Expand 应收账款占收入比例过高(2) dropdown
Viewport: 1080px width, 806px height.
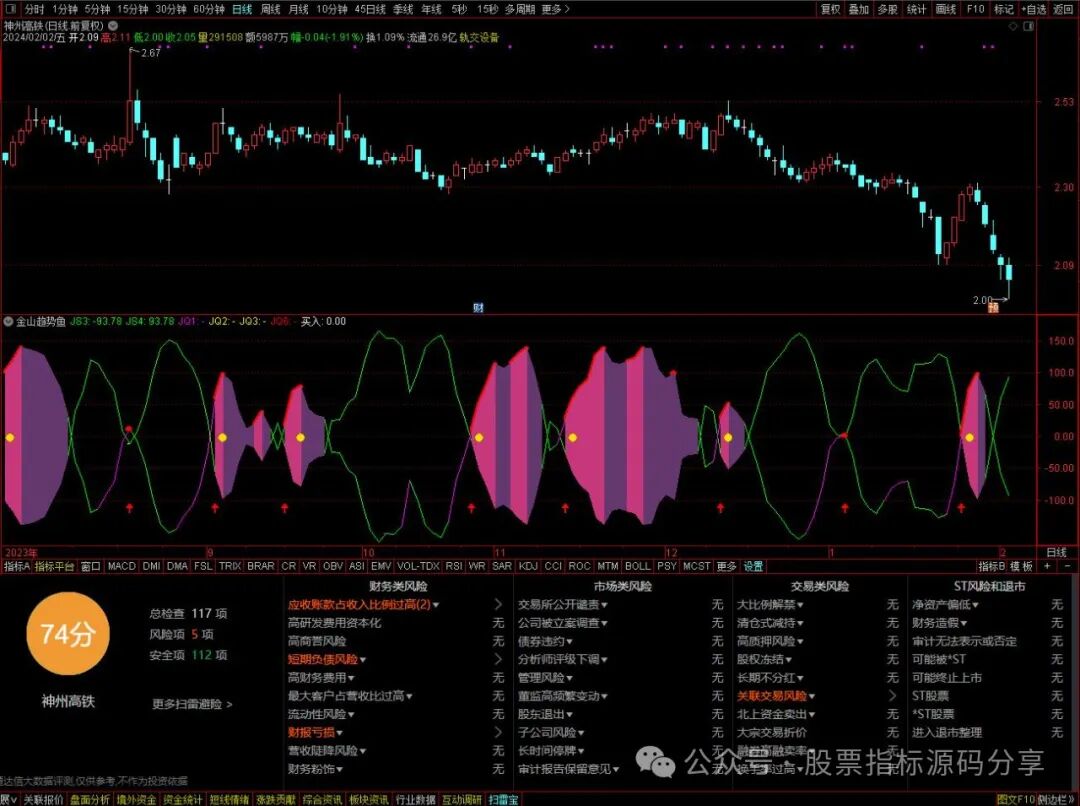436,605
